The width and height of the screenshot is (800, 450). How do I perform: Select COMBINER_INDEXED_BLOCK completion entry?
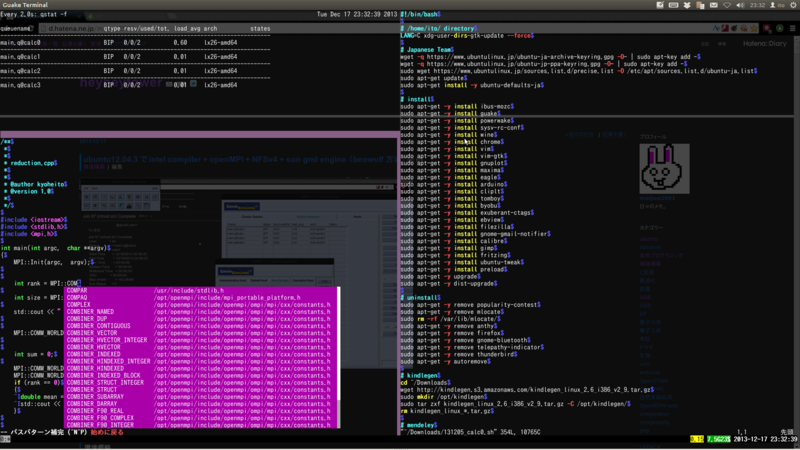[x=201, y=376]
